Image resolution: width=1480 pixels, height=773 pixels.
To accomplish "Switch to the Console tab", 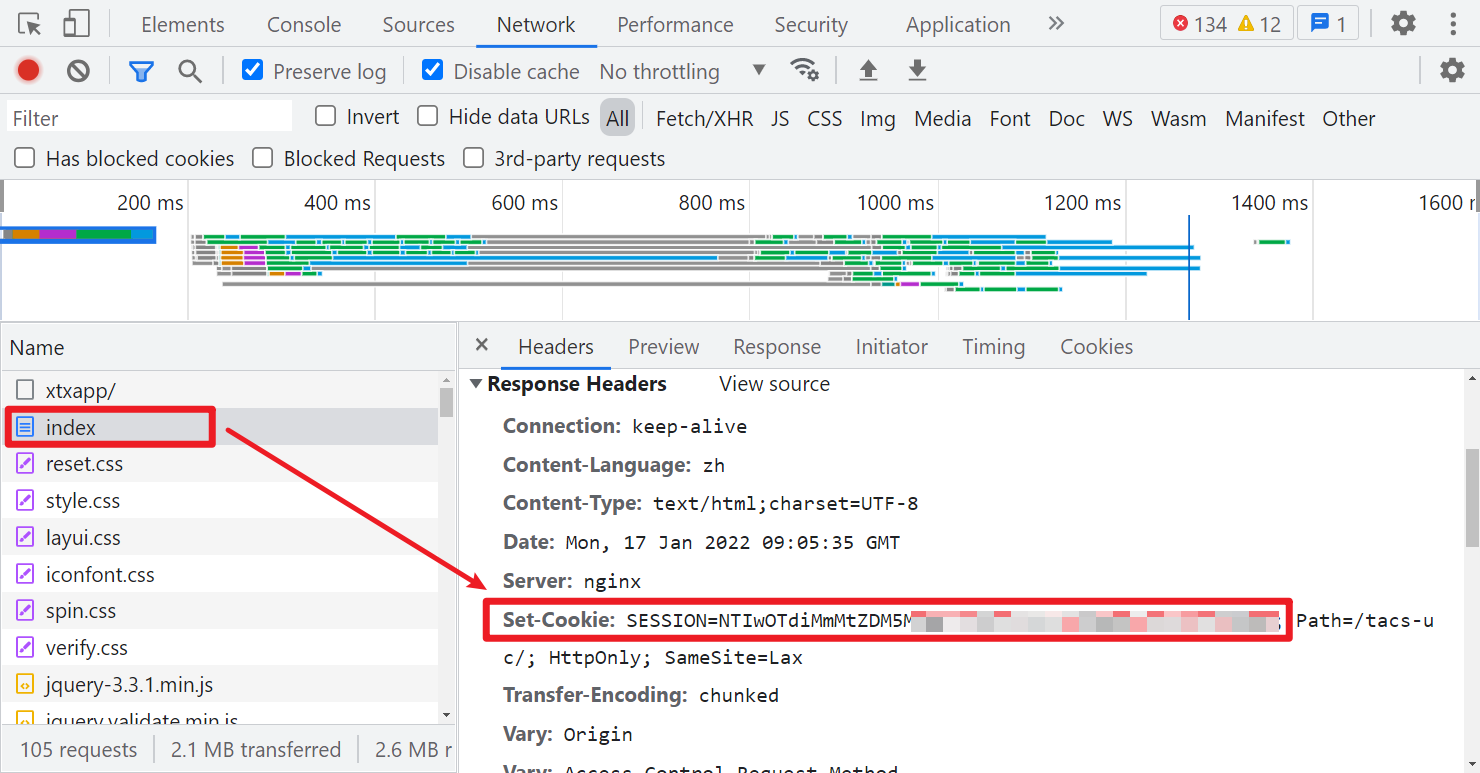I will point(304,25).
